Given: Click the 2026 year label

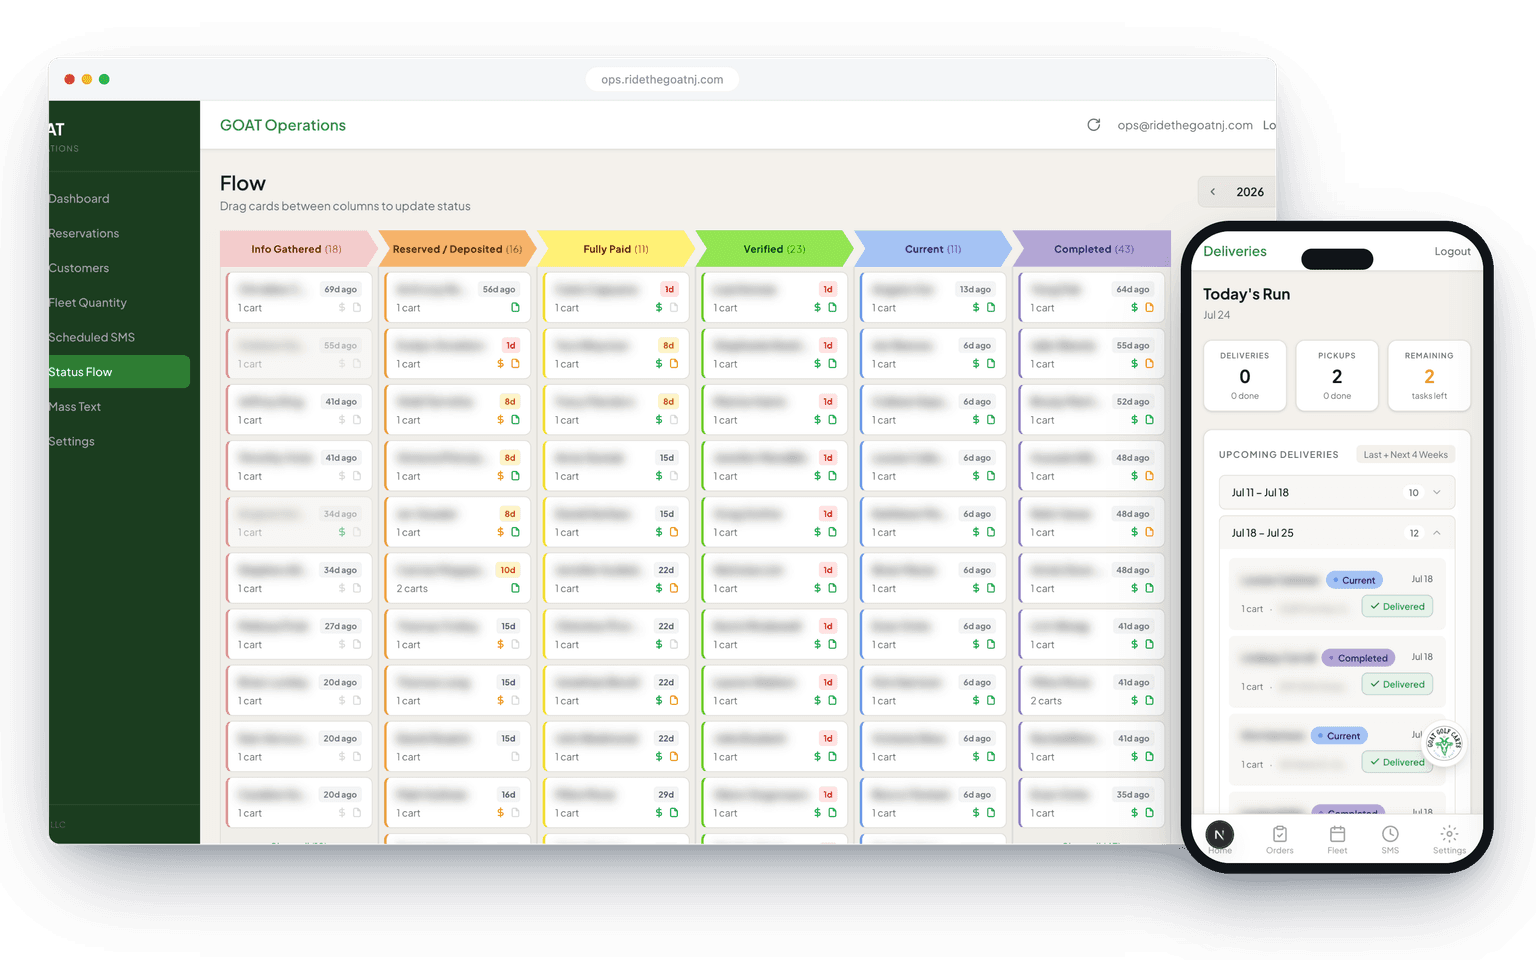Looking at the screenshot, I should point(1250,192).
